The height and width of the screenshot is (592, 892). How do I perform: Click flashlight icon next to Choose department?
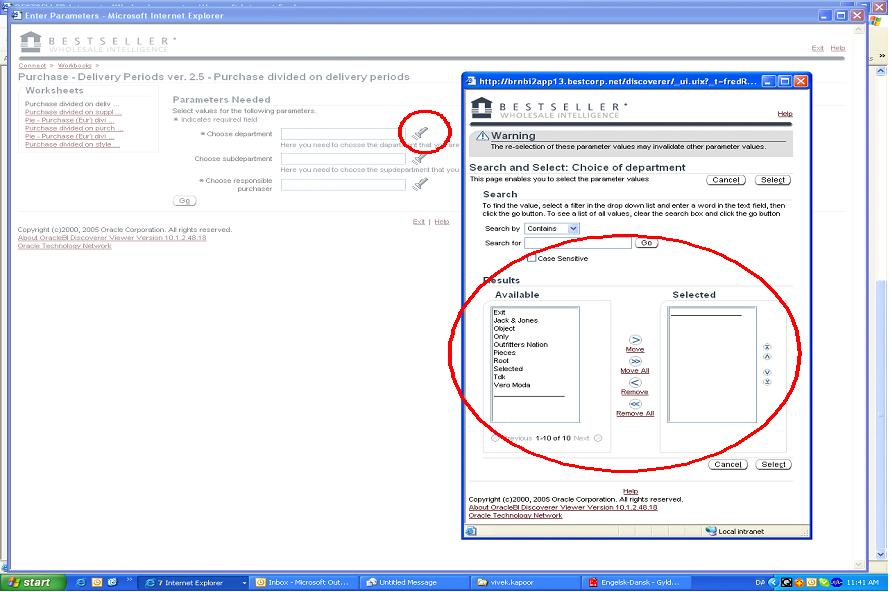[x=421, y=133]
